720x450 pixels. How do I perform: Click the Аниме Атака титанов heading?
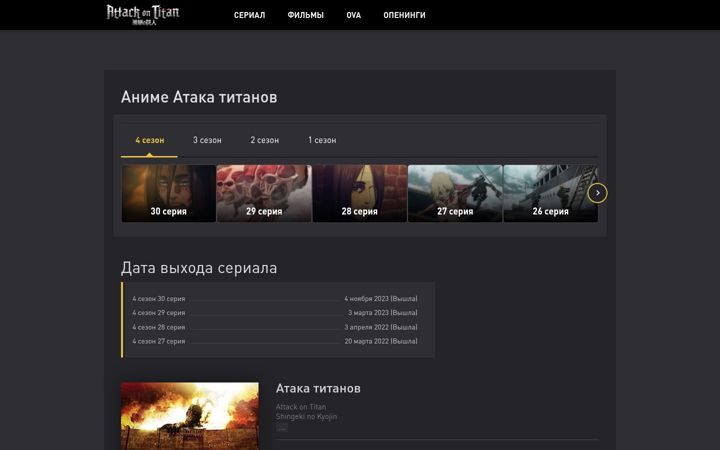point(199,97)
